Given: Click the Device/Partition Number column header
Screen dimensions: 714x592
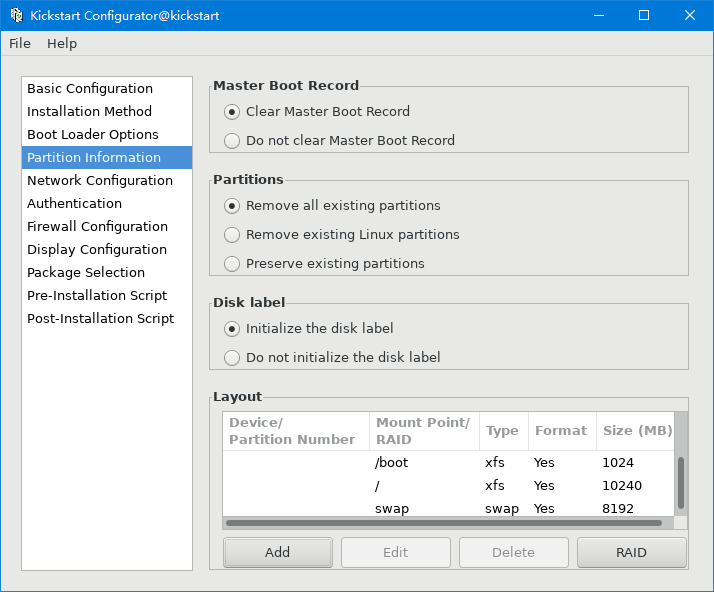Looking at the screenshot, I should coord(296,431).
